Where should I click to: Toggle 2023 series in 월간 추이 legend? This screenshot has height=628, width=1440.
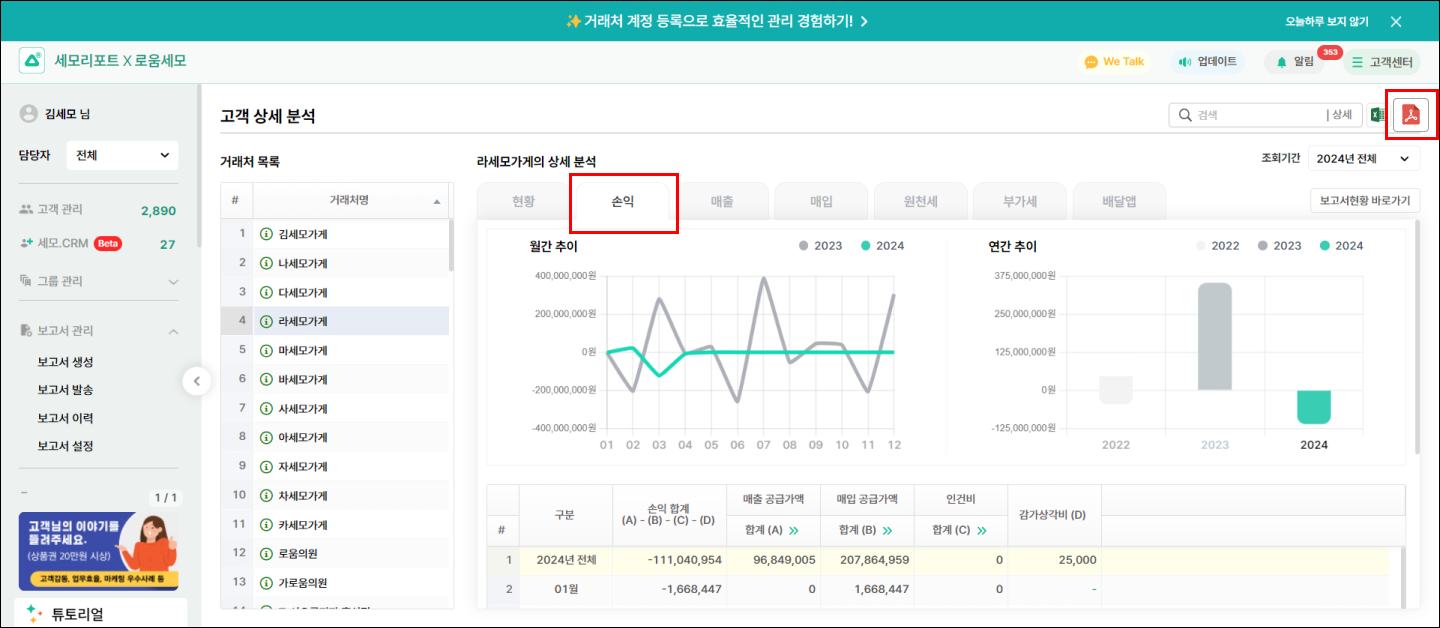pos(820,246)
